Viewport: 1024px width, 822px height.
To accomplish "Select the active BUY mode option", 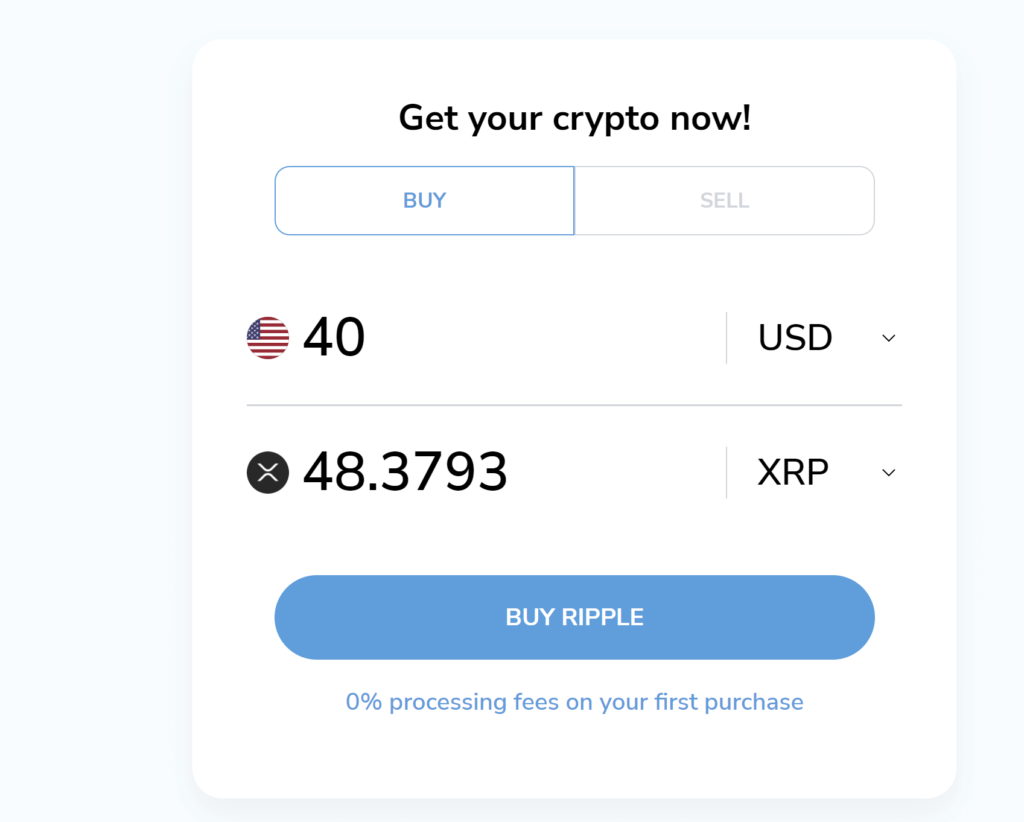I will (x=424, y=200).
